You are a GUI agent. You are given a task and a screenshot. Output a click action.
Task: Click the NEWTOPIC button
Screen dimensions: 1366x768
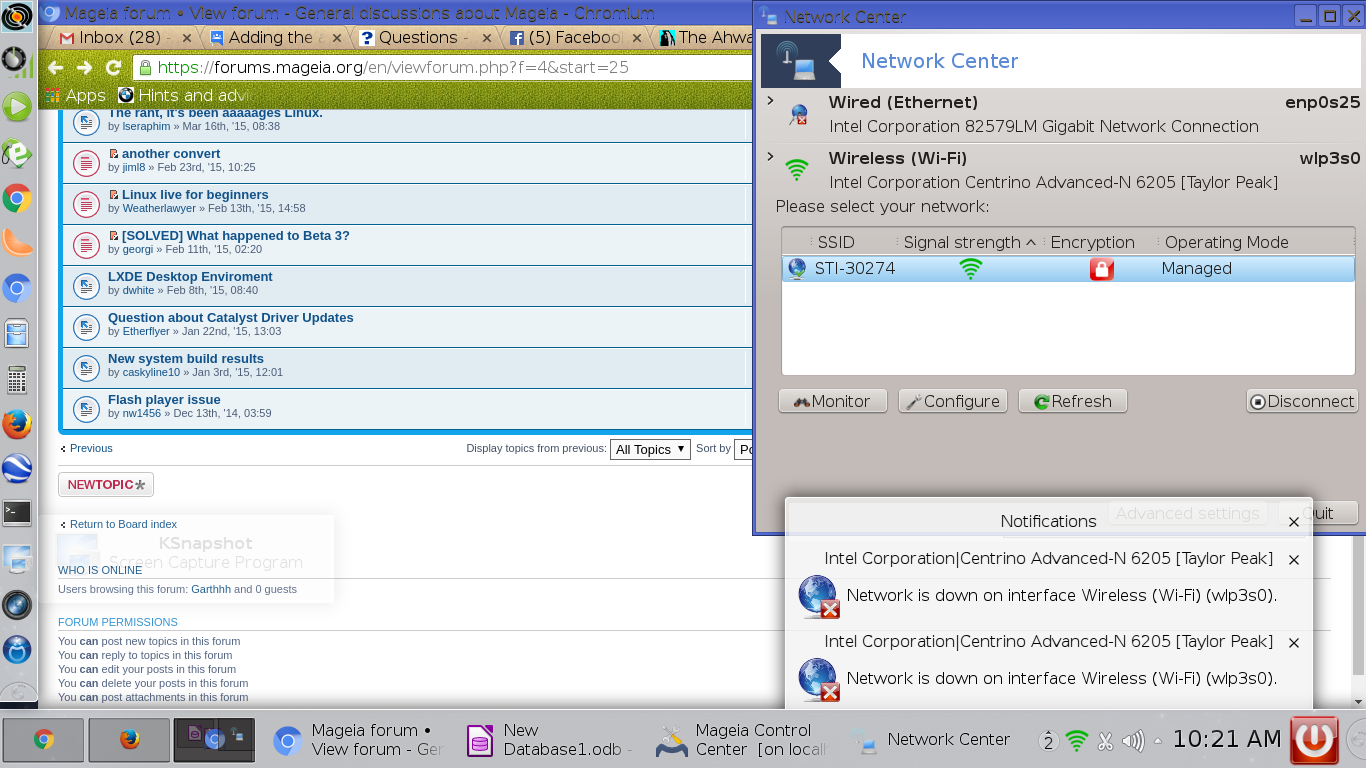pyautogui.click(x=106, y=484)
